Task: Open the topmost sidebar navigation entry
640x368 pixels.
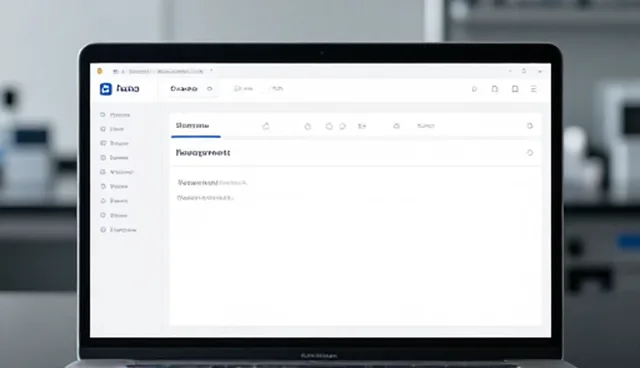Action: point(115,115)
